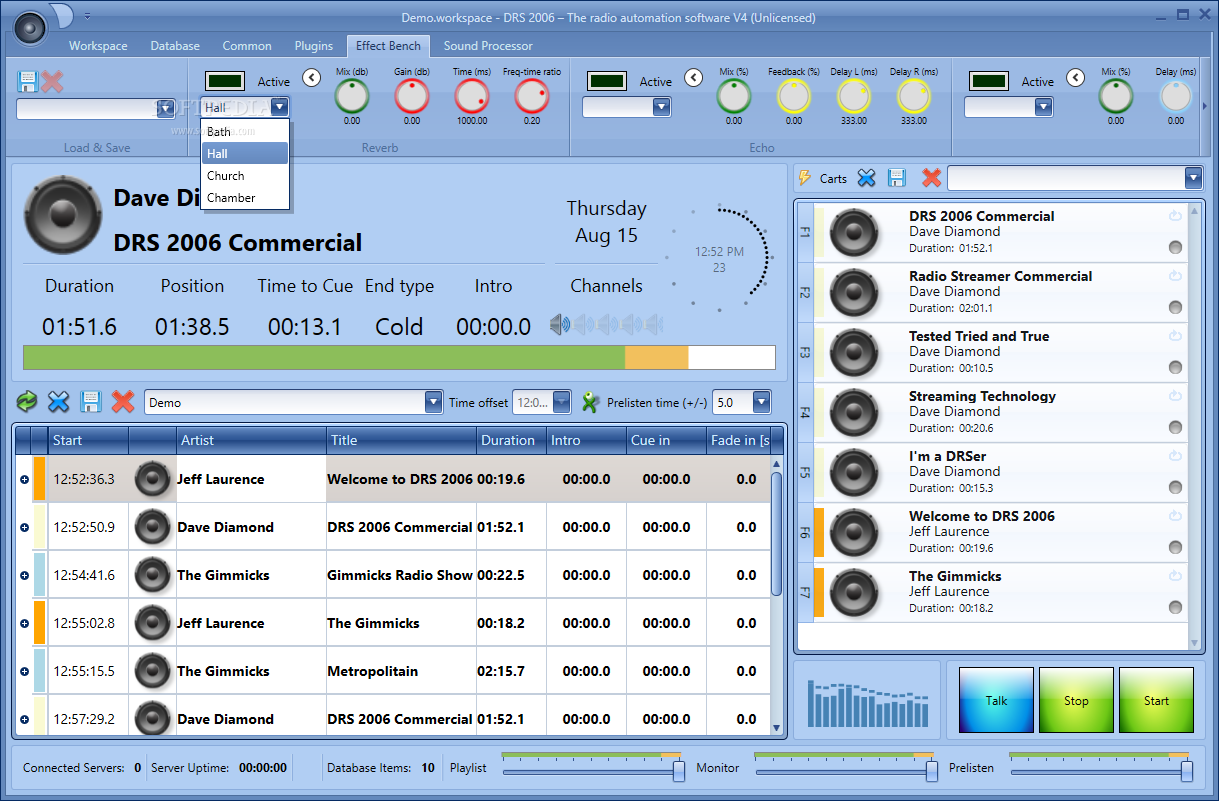This screenshot has height=801, width=1219.
Task: Clear the carts with the blue X icon
Action: point(866,178)
